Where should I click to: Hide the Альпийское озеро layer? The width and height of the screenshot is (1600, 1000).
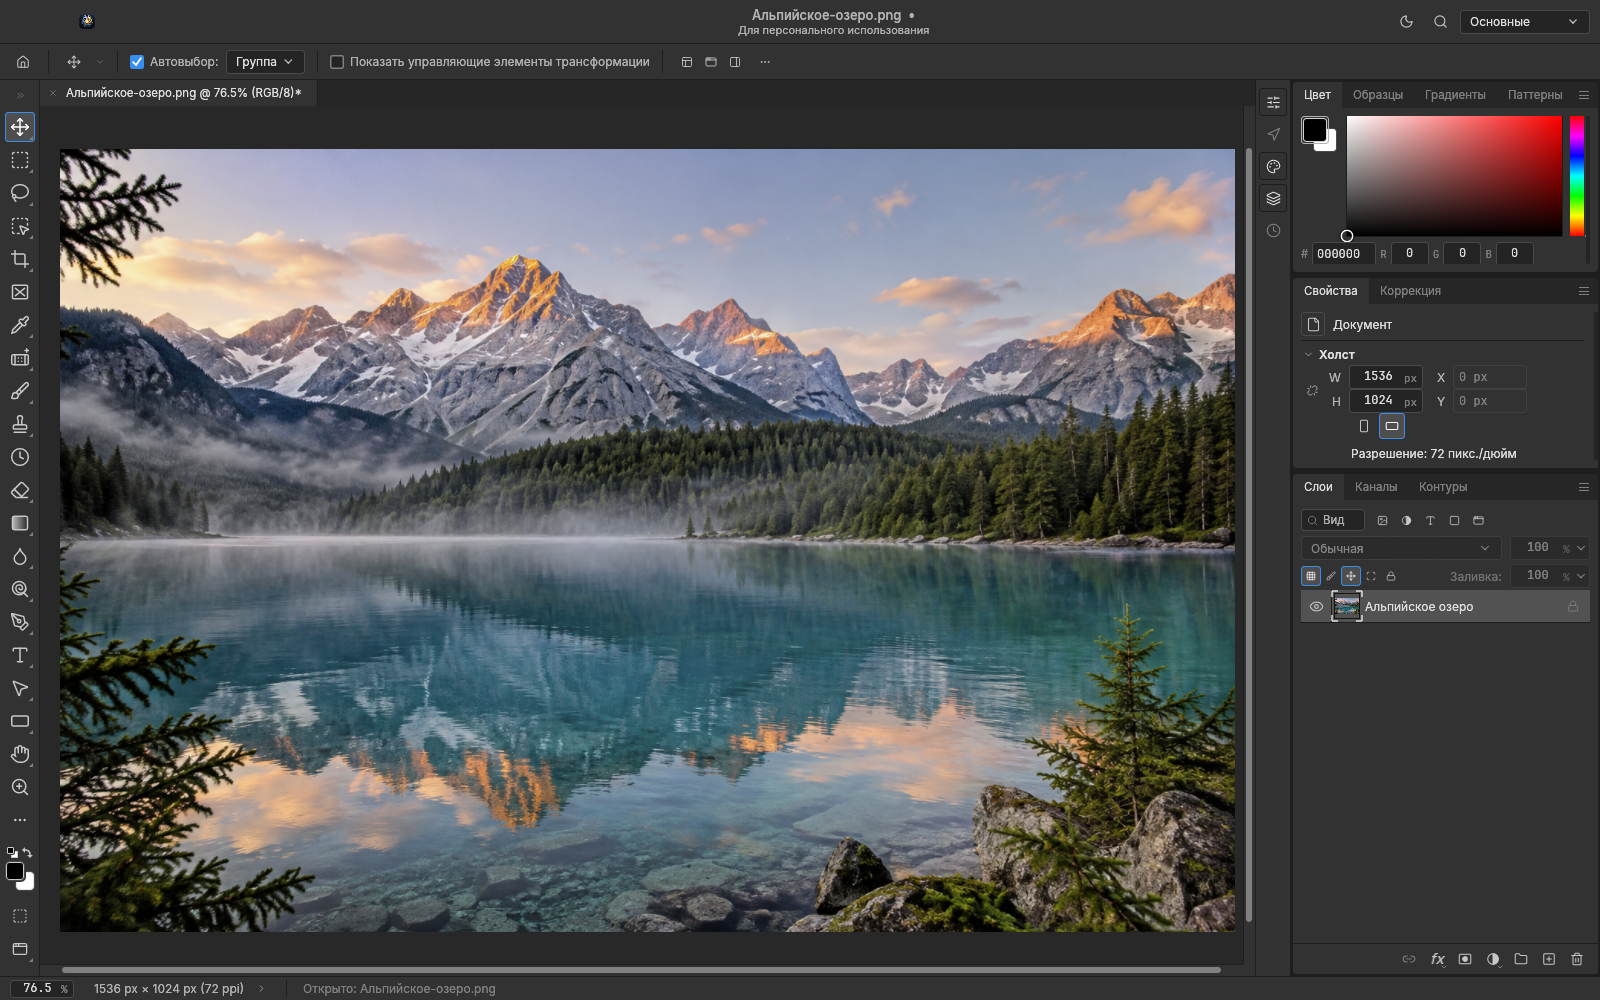[1316, 607]
